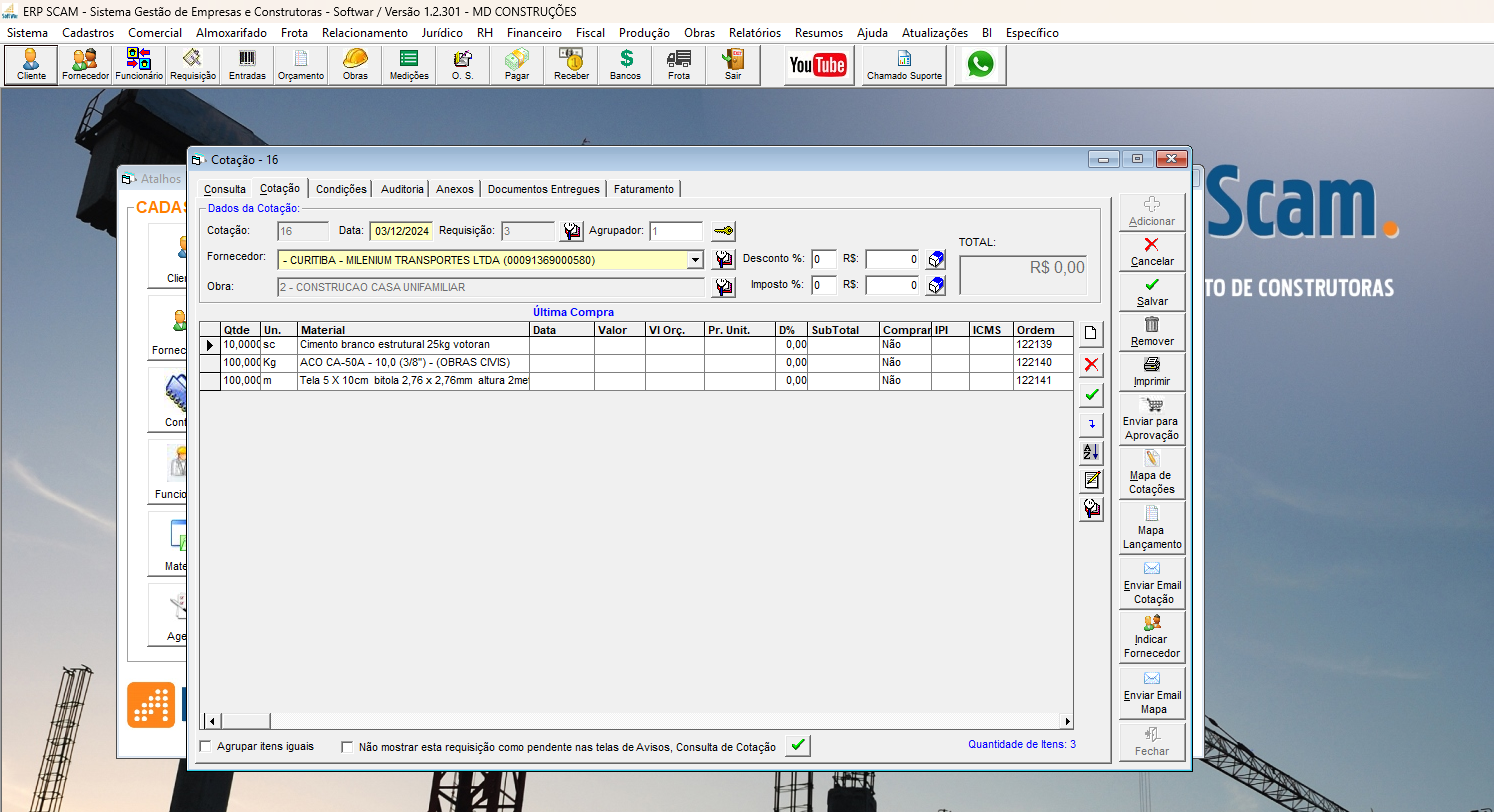Click the Salvar button
This screenshot has height=812, width=1494.
click(x=1152, y=292)
